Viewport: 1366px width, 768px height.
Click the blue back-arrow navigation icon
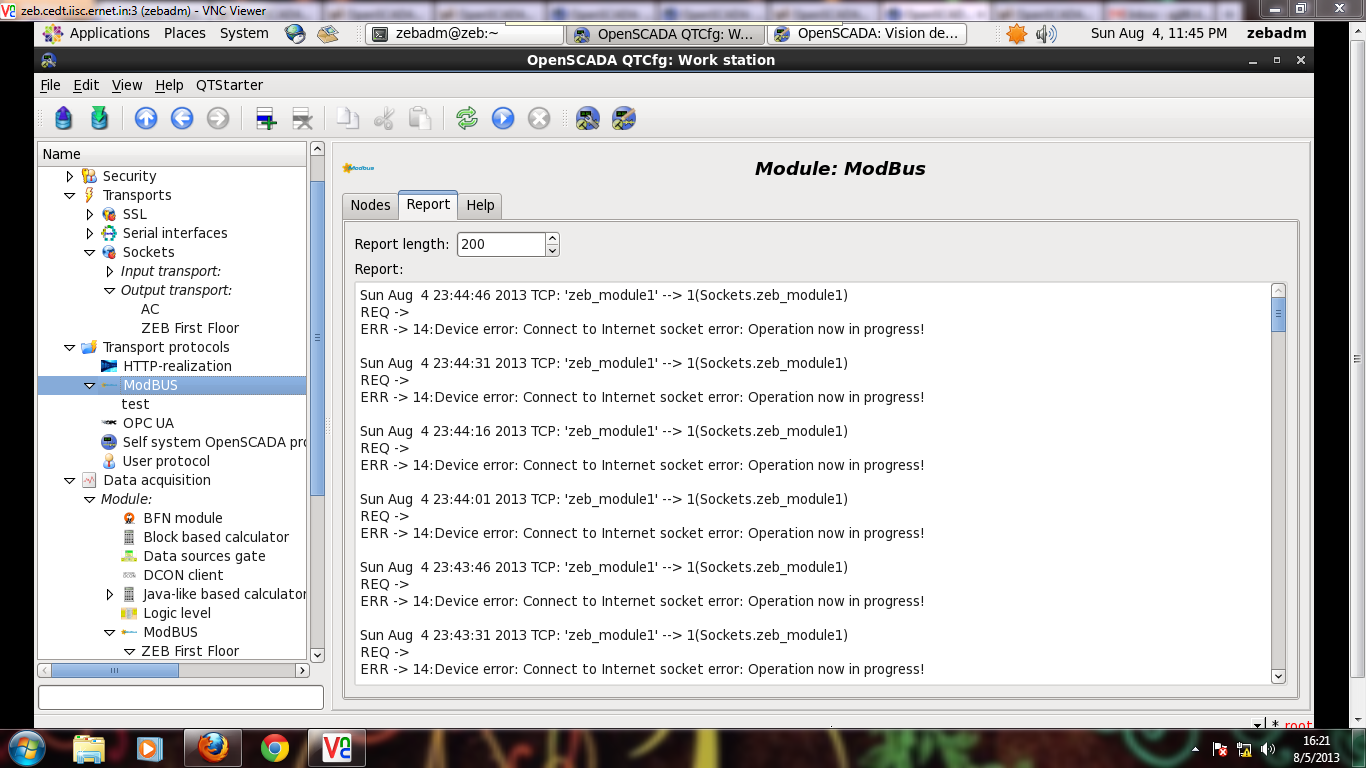pyautogui.click(x=182, y=119)
